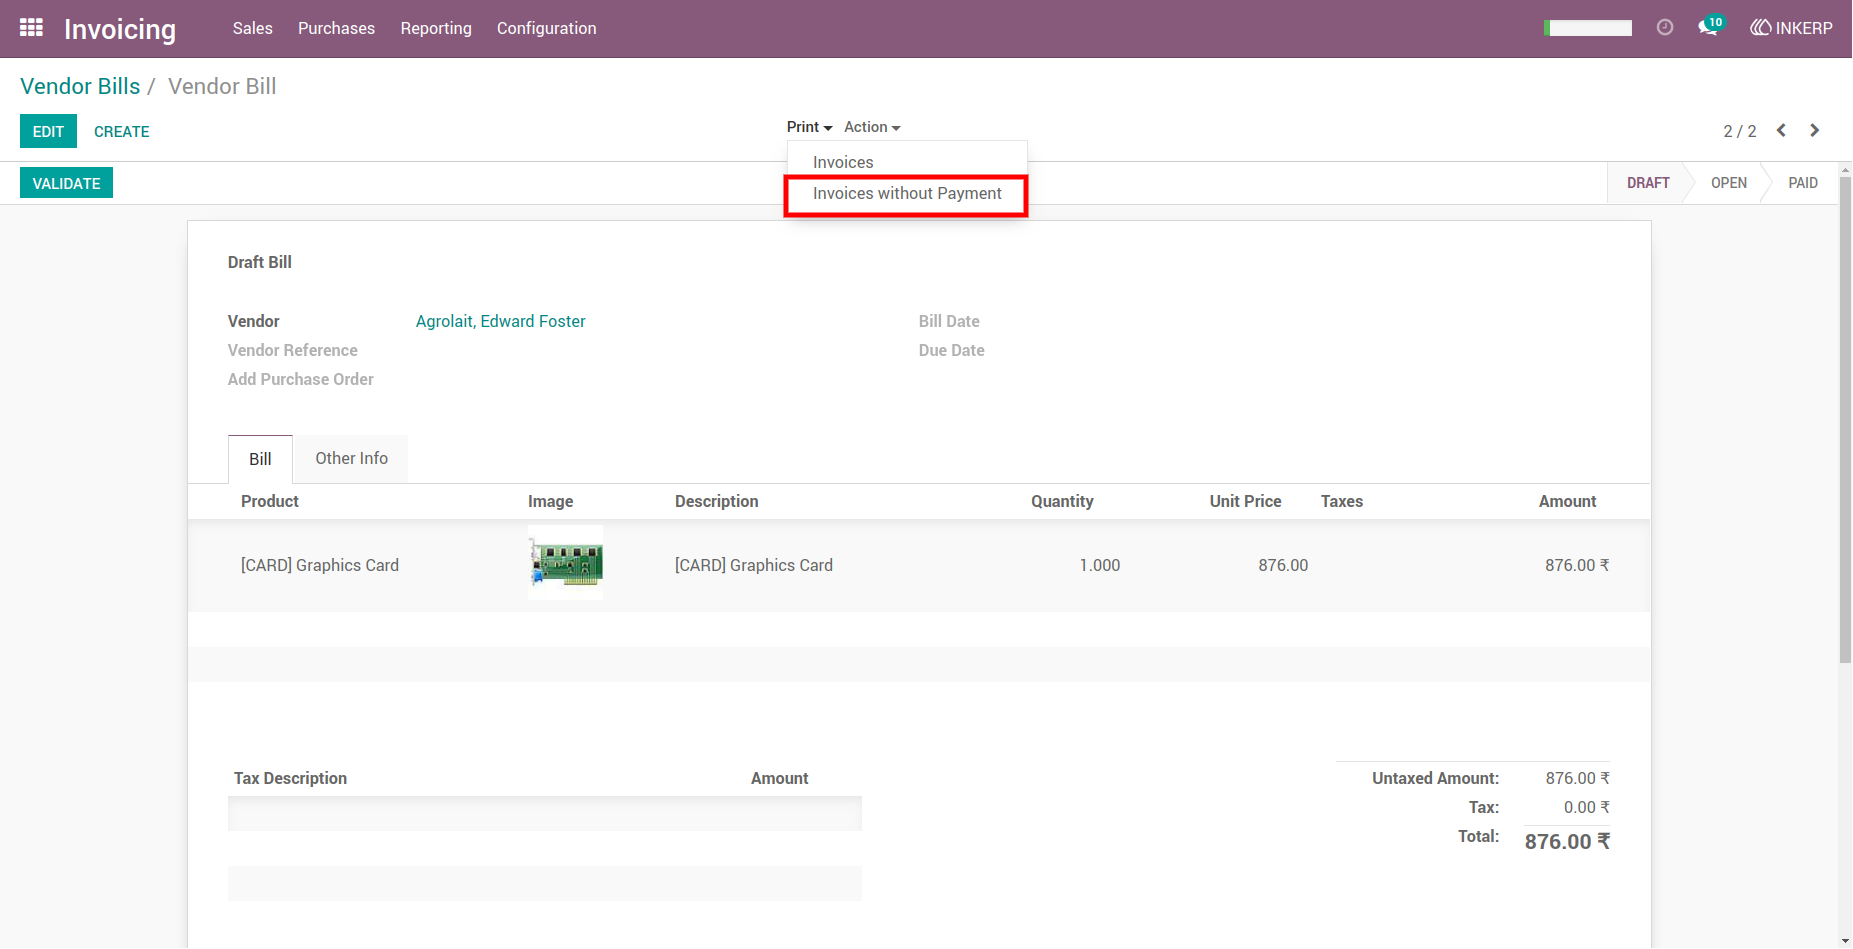The height and width of the screenshot is (949, 1853).
Task: Choose Invoices without Payment option
Action: coord(907,194)
